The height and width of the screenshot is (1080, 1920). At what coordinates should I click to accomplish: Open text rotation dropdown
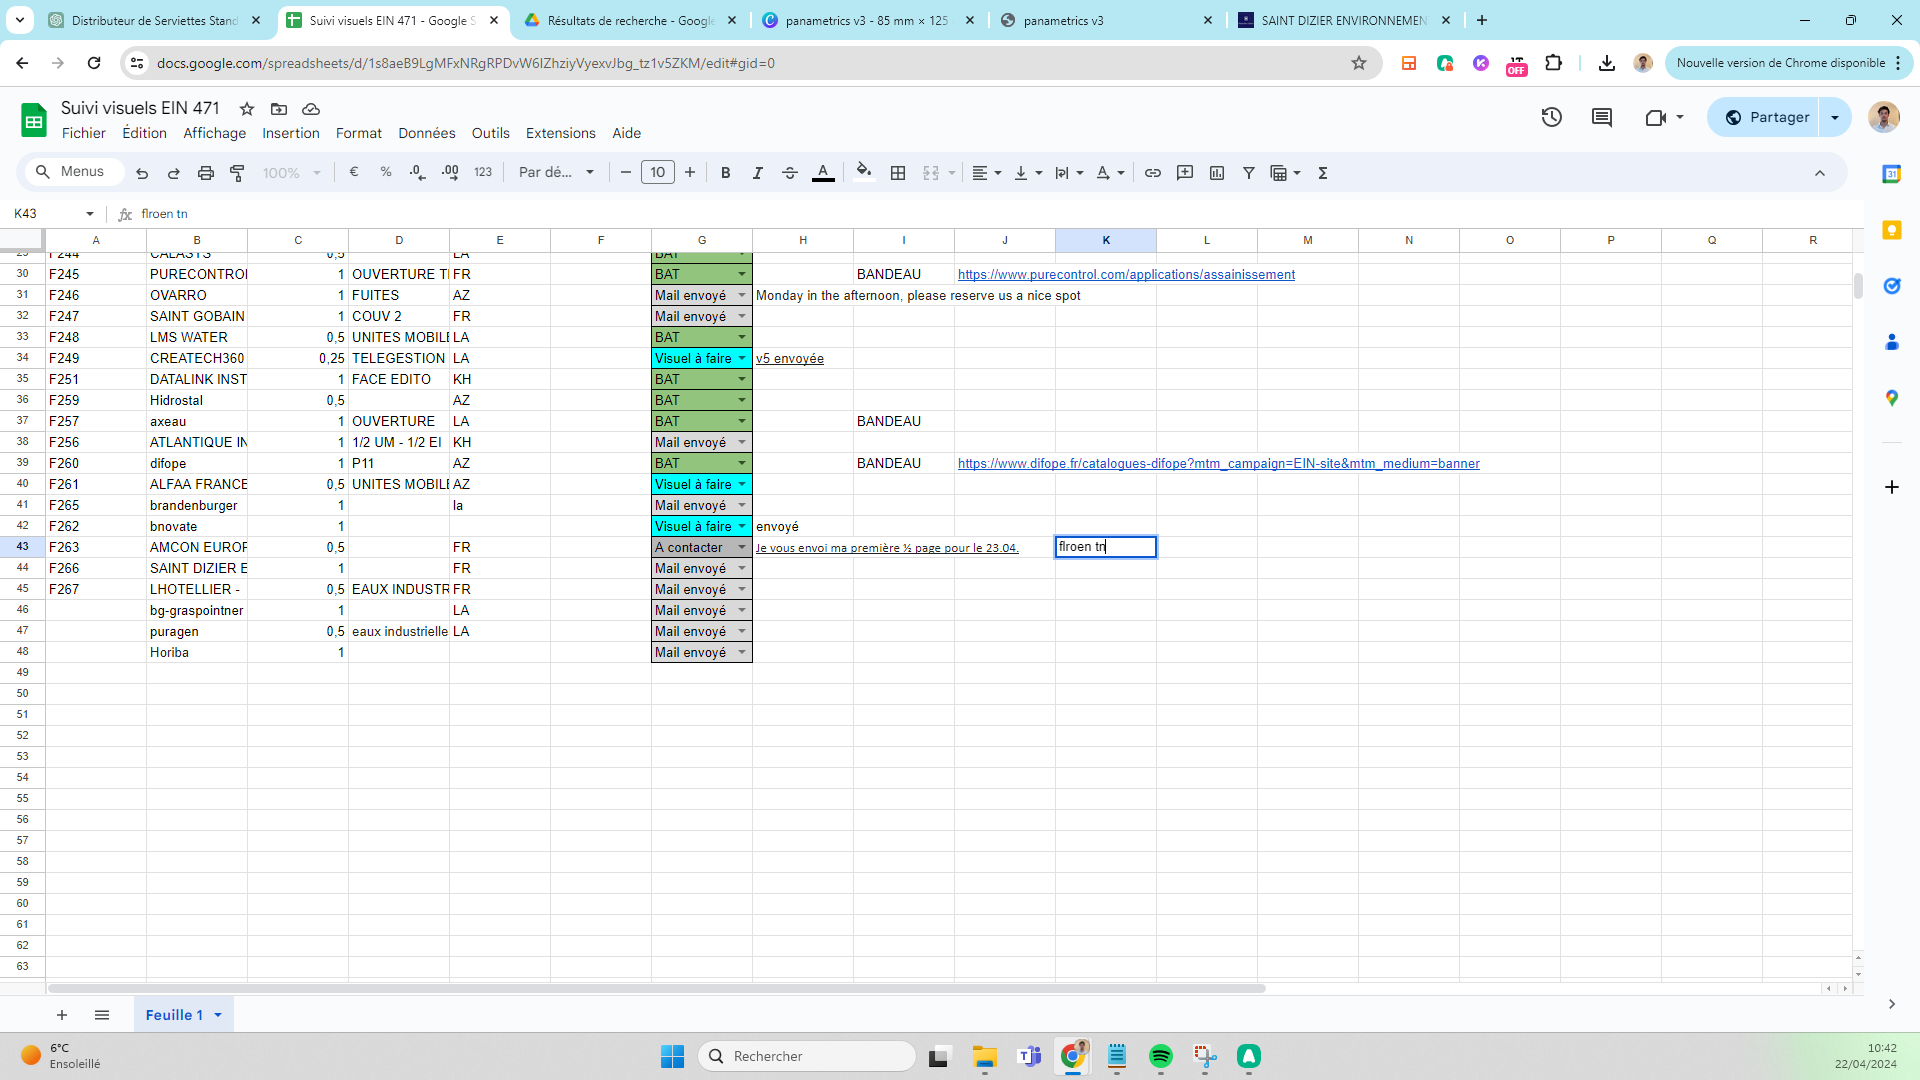click(x=1110, y=173)
